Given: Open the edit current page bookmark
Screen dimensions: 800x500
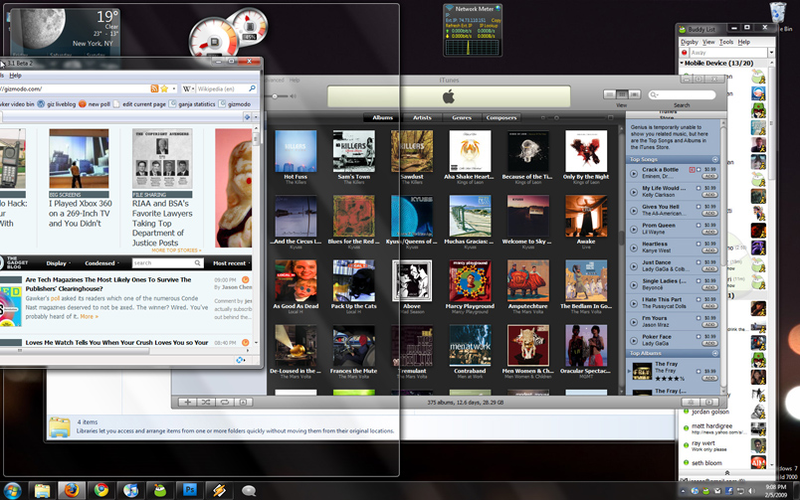Looking at the screenshot, I should 139,104.
